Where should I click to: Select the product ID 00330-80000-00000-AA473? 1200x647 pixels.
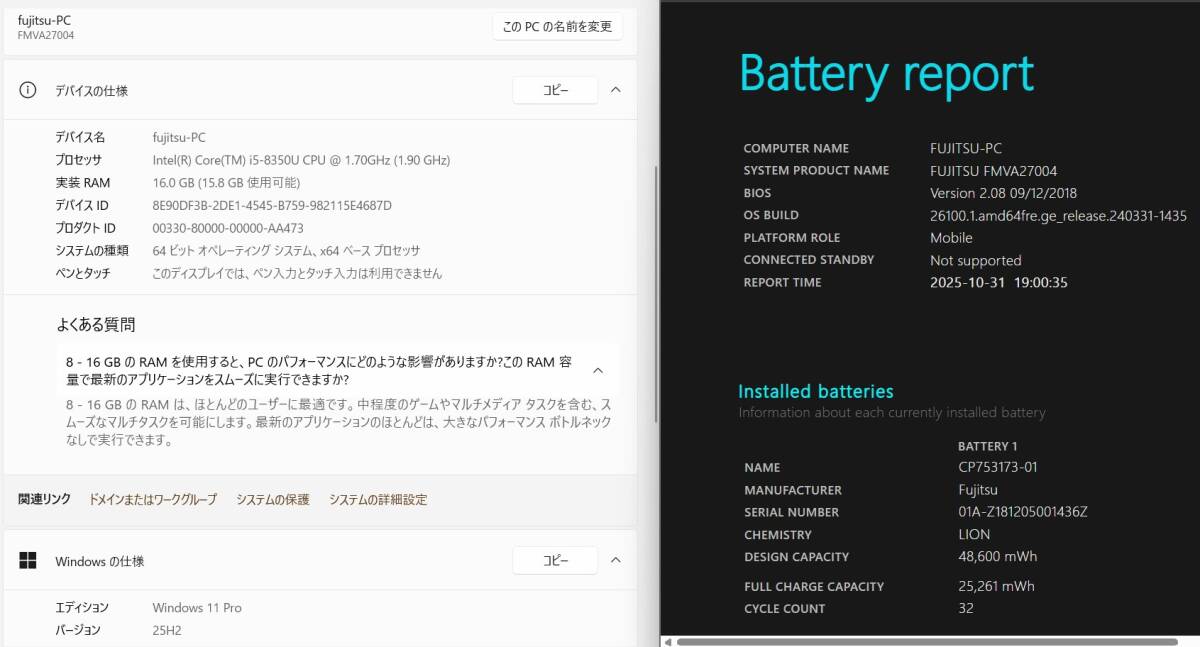click(228, 228)
